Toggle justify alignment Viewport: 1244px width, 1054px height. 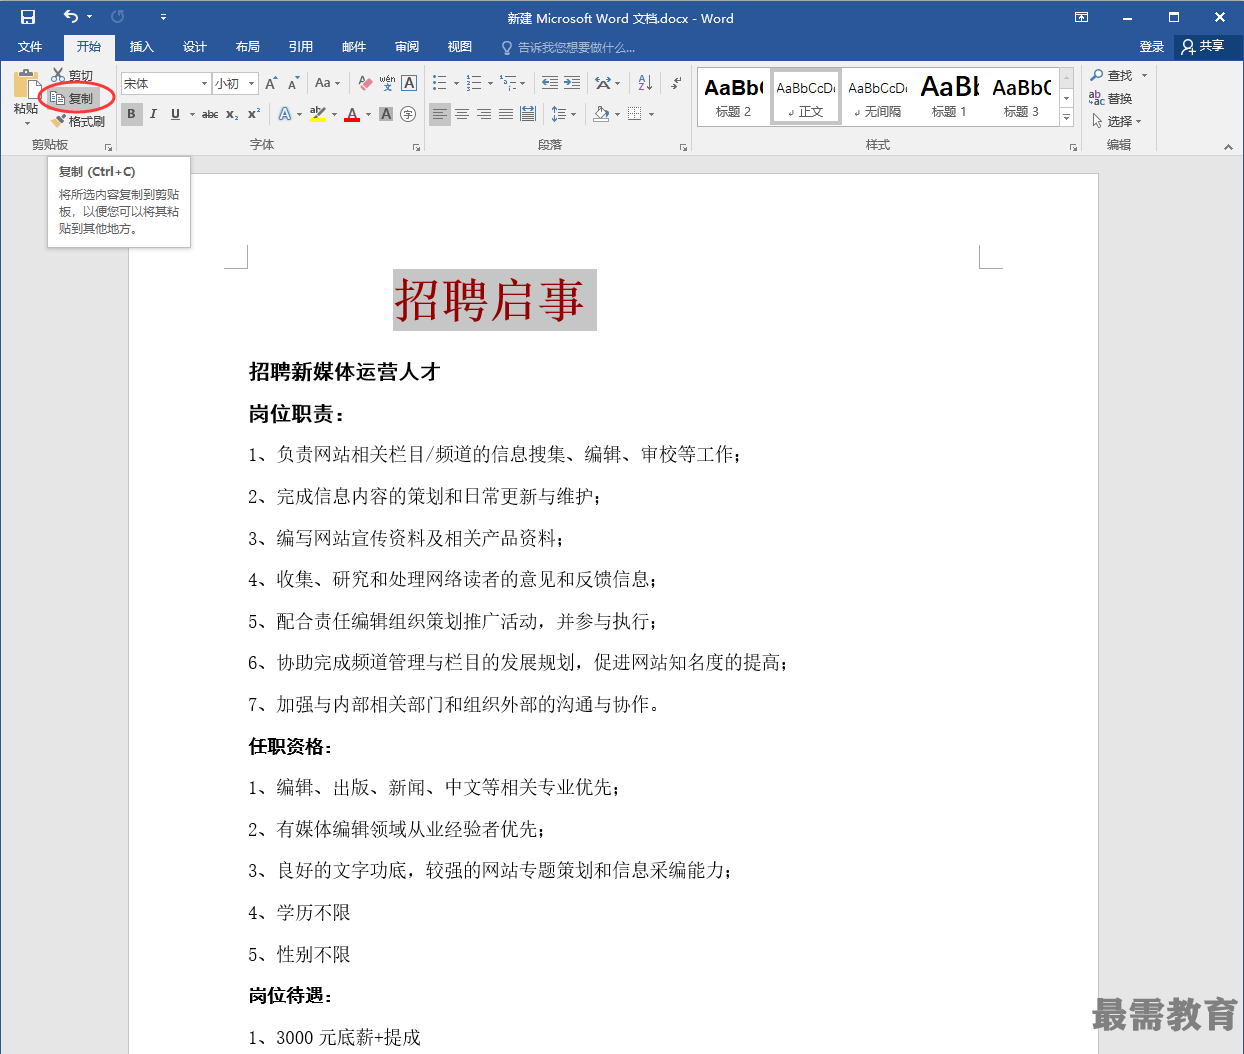pyautogui.click(x=506, y=114)
